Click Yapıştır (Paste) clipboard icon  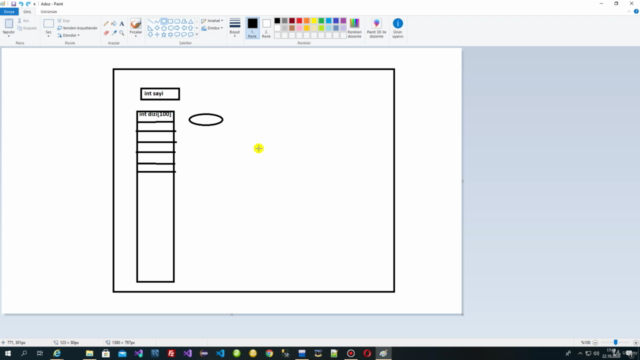click(9, 24)
